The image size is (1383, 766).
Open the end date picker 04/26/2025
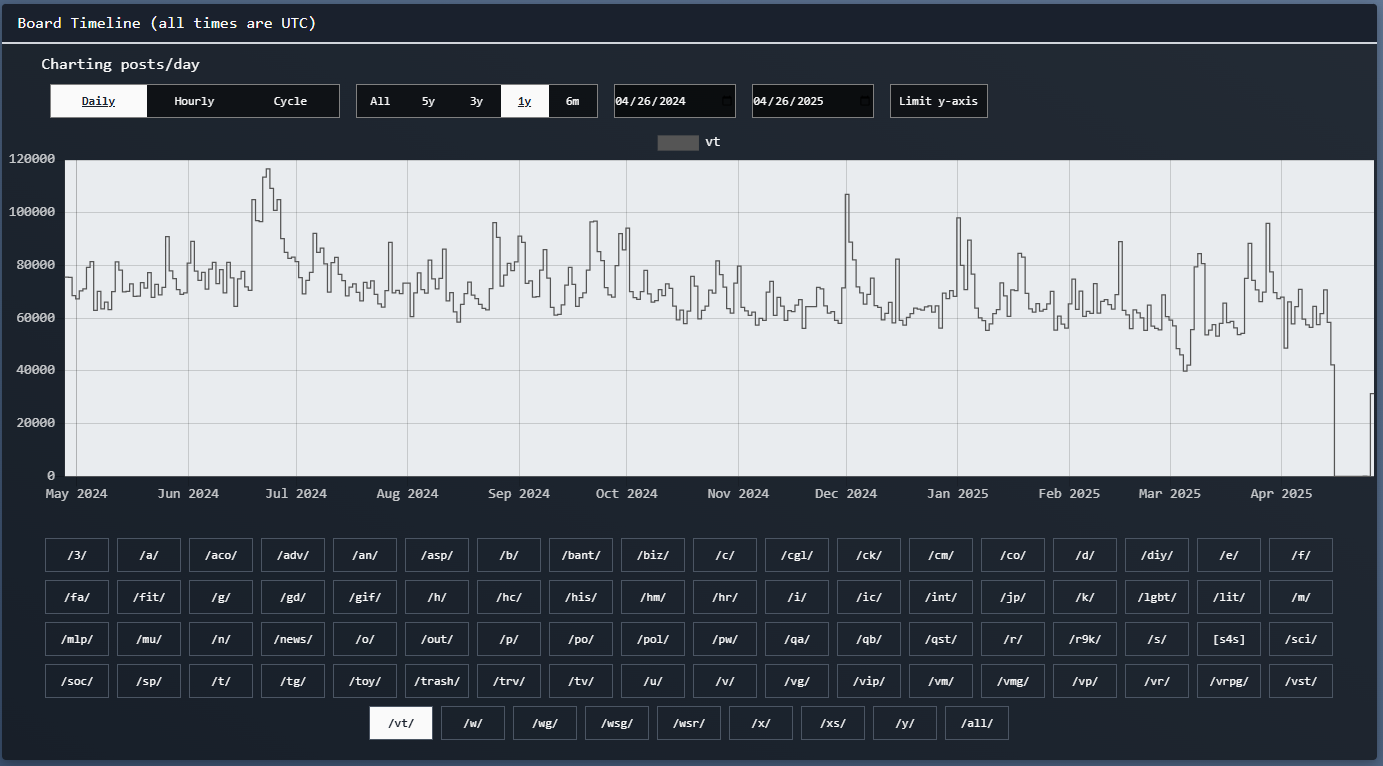[x=812, y=101]
